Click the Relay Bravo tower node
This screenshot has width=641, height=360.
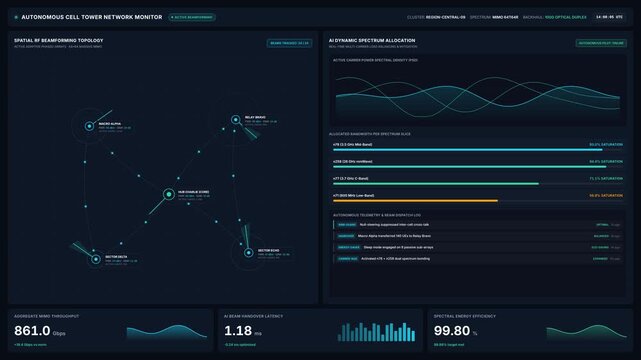[x=235, y=120]
